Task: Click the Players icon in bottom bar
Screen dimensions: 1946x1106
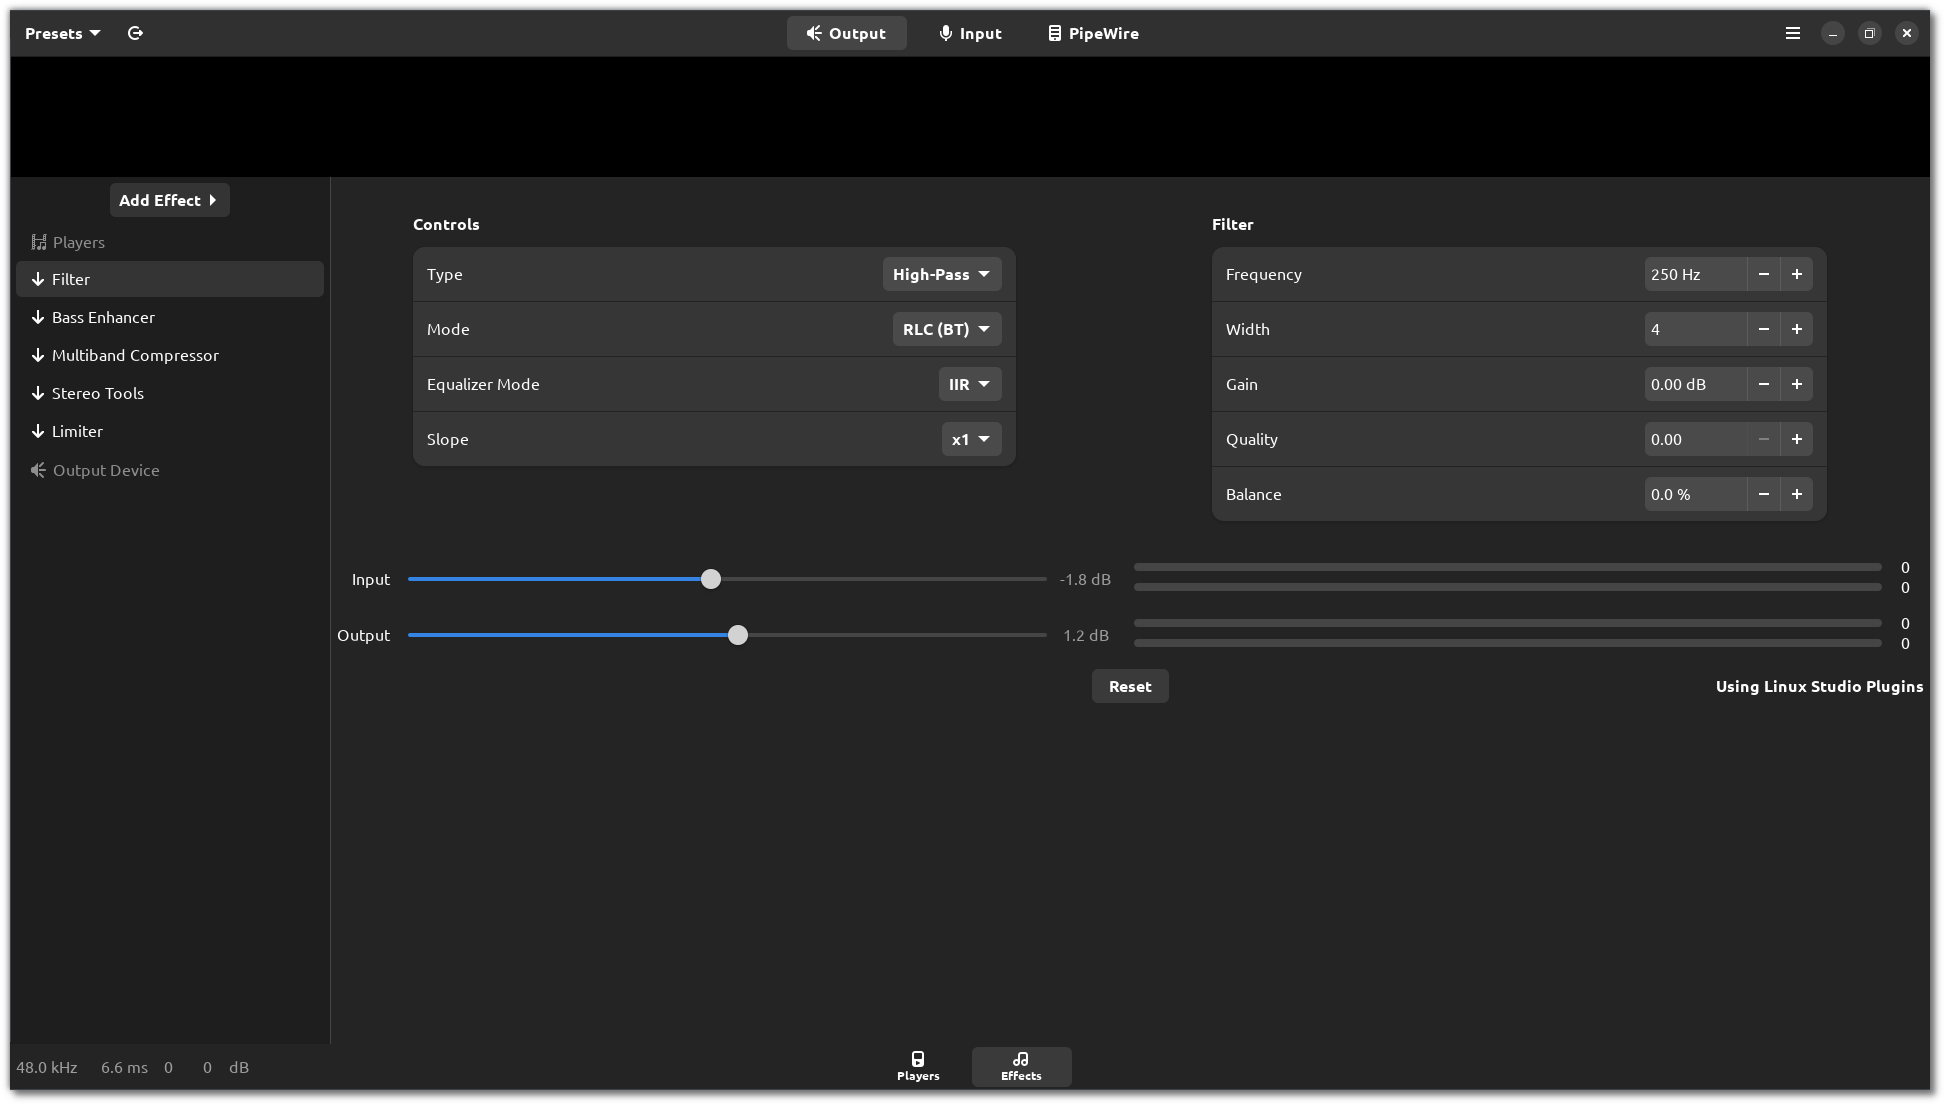Action: pos(917,1059)
